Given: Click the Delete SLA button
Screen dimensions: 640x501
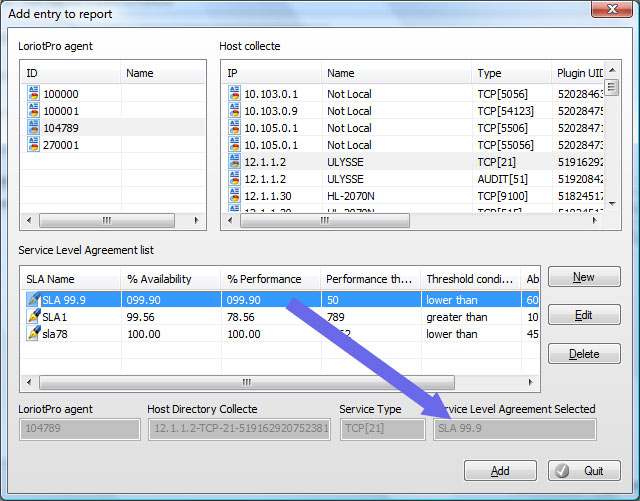Looking at the screenshot, I should [x=584, y=354].
